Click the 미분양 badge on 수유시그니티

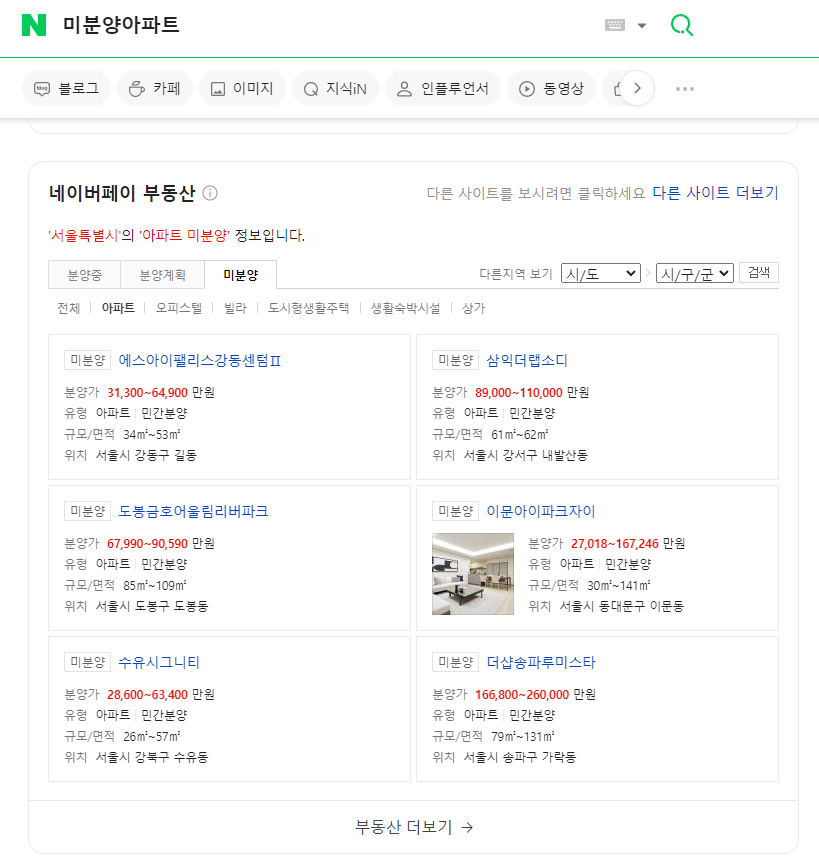pos(87,662)
